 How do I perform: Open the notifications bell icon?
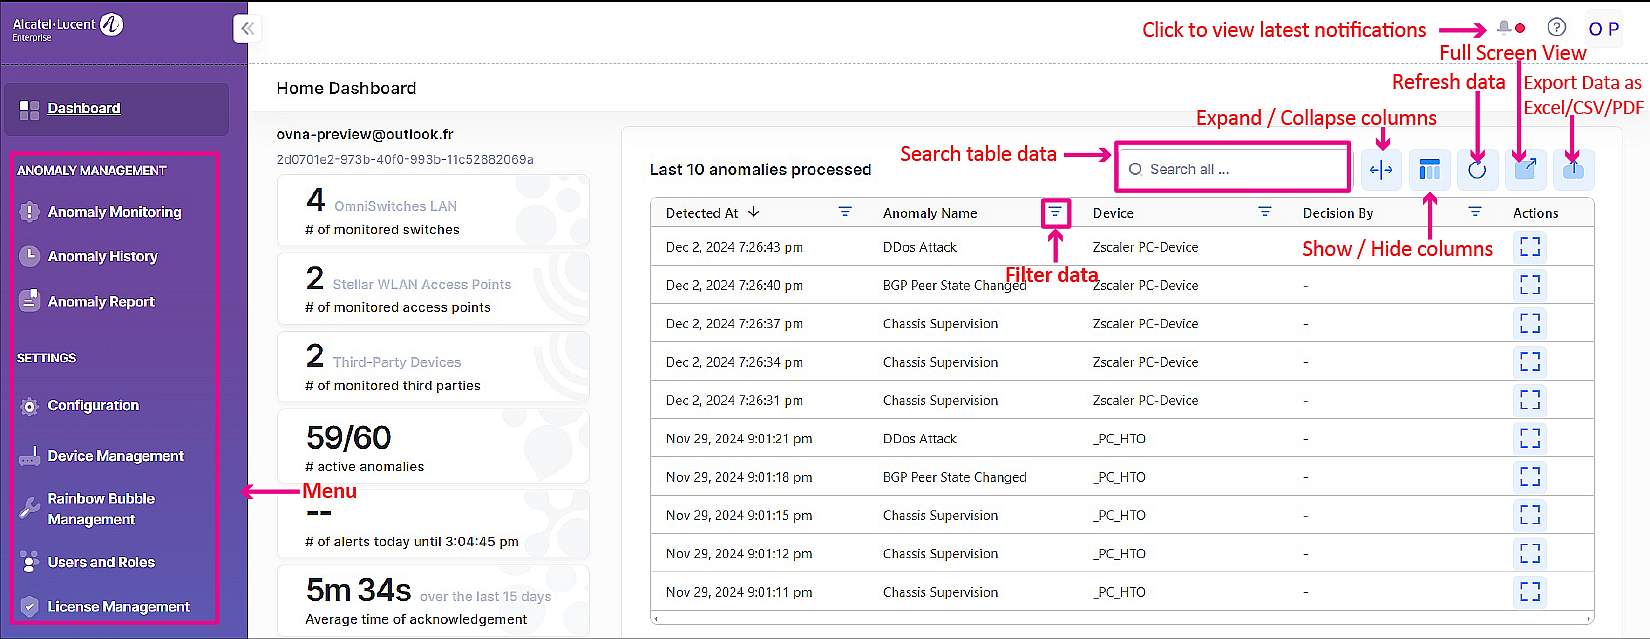coord(1504,29)
